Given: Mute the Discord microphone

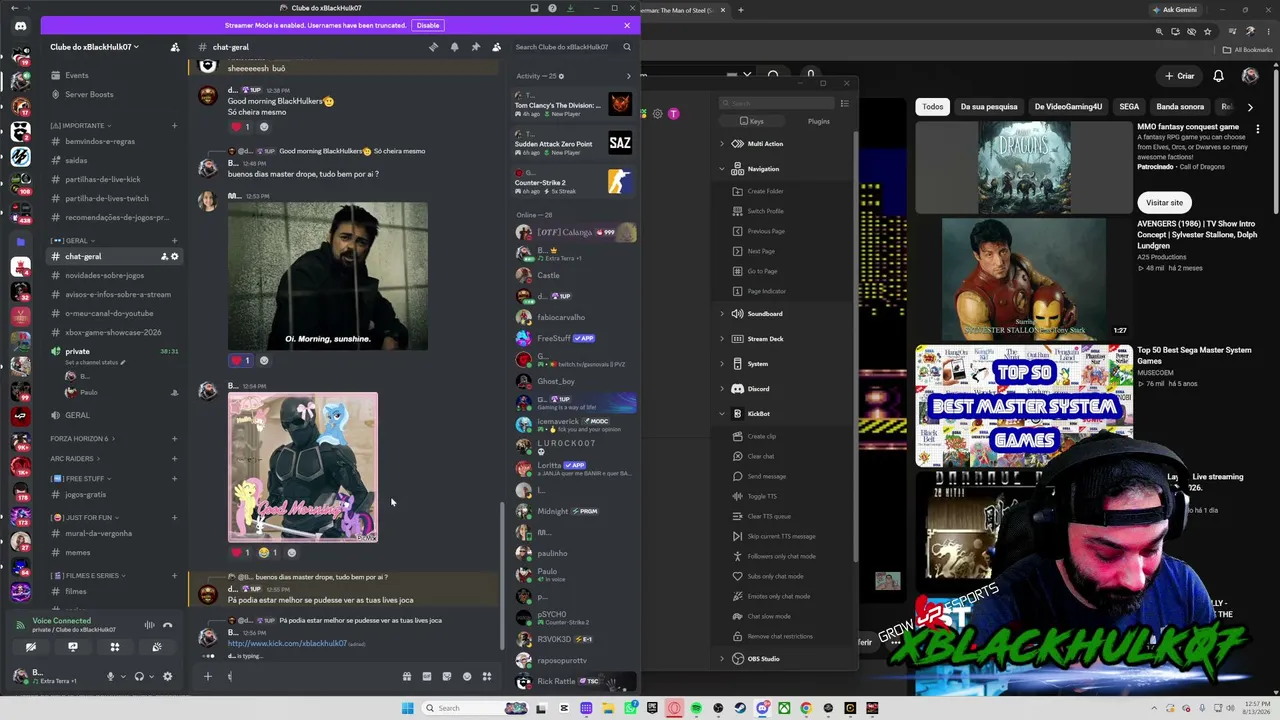Looking at the screenshot, I should pos(111,676).
